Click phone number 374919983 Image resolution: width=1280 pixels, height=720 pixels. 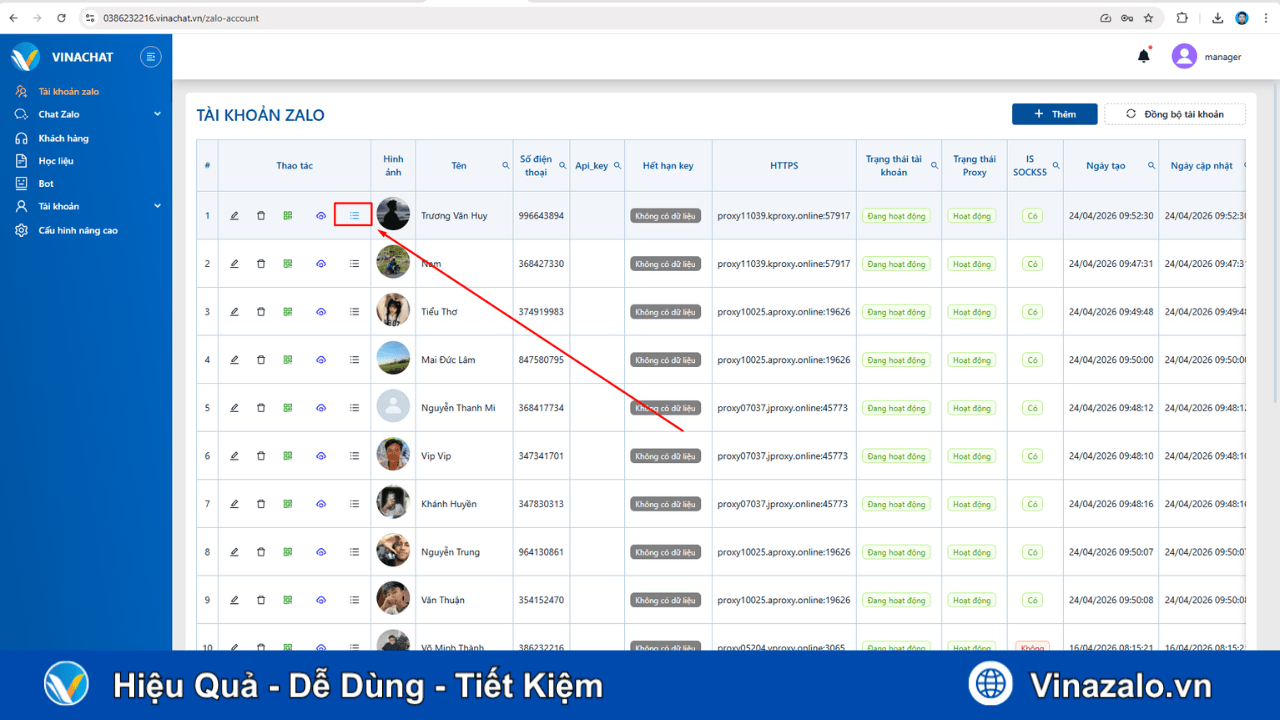pos(541,312)
